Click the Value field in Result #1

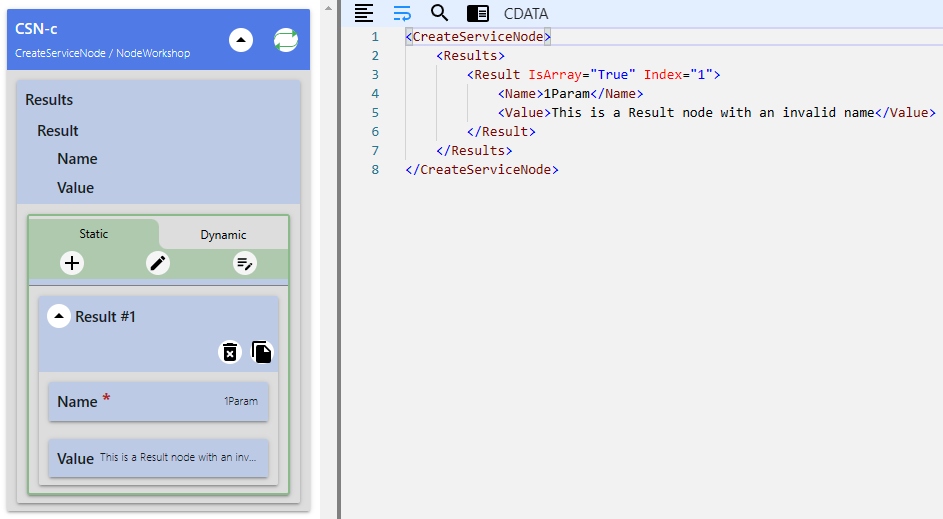158,458
